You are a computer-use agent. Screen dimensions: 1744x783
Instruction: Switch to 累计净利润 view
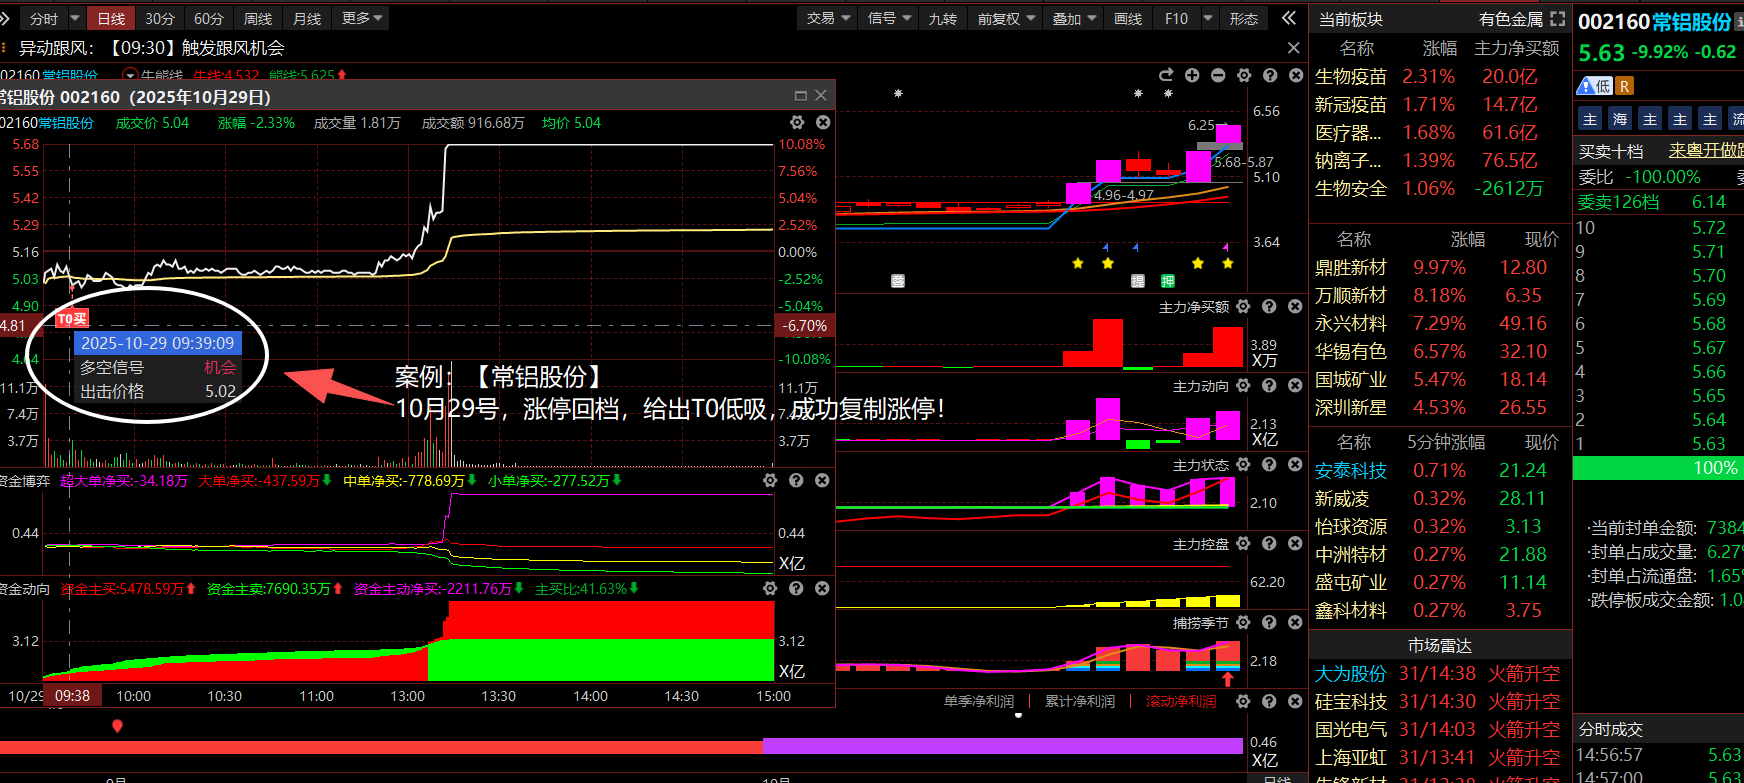[1080, 702]
